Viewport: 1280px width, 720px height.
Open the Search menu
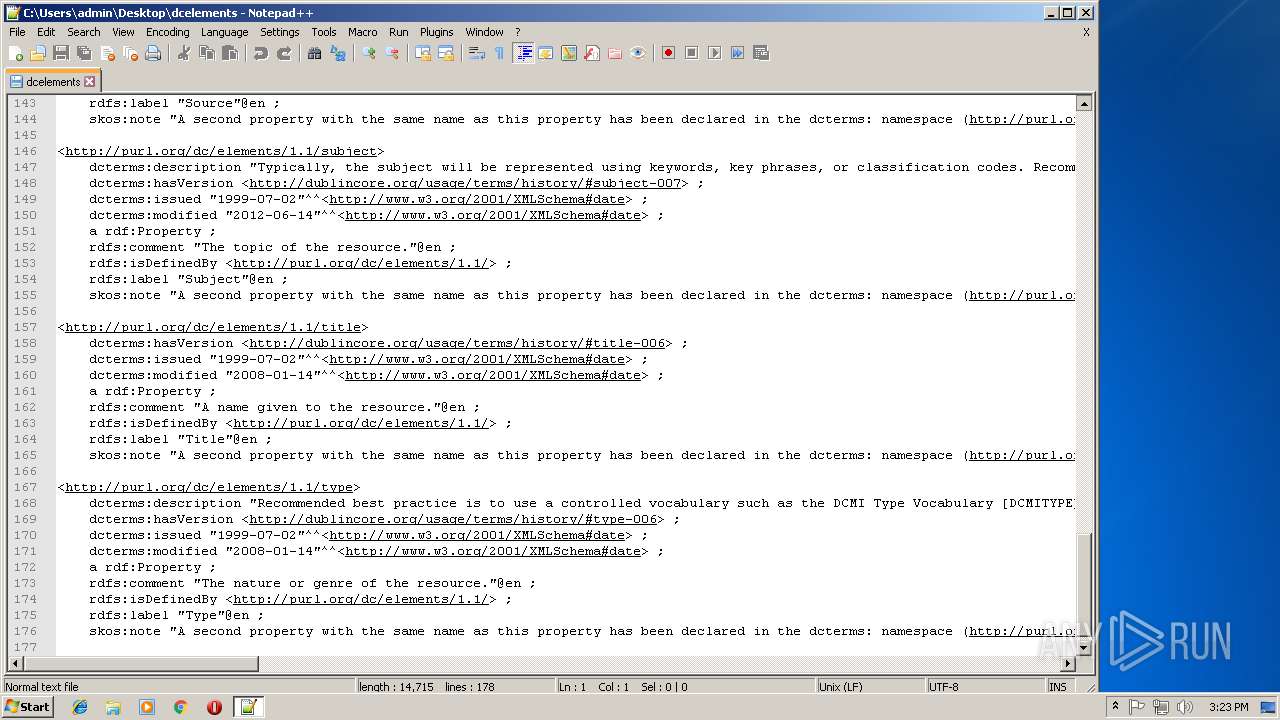click(x=84, y=32)
